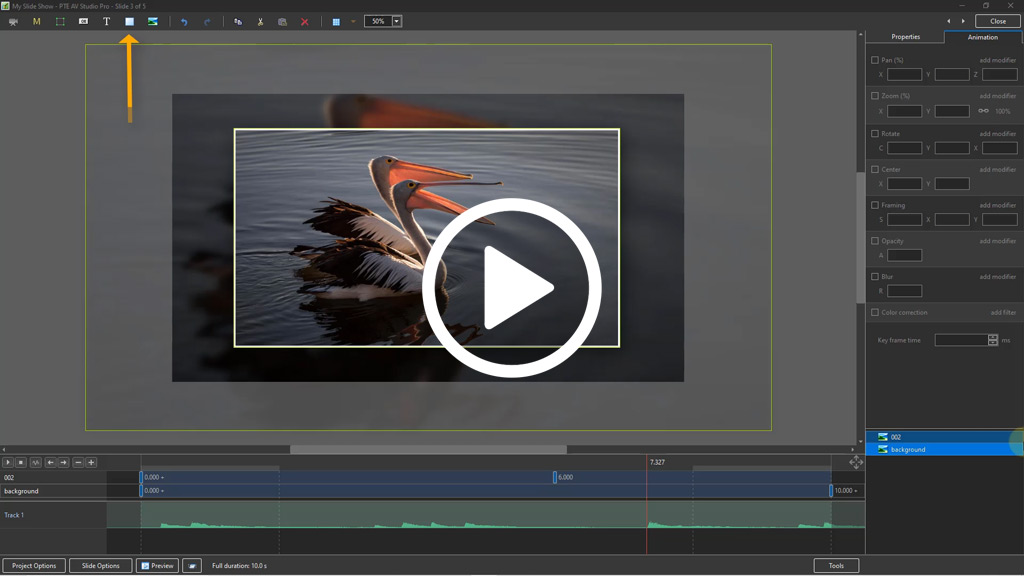This screenshot has height=576, width=1024.
Task: Enable the Rotate checkbox
Action: [875, 133]
